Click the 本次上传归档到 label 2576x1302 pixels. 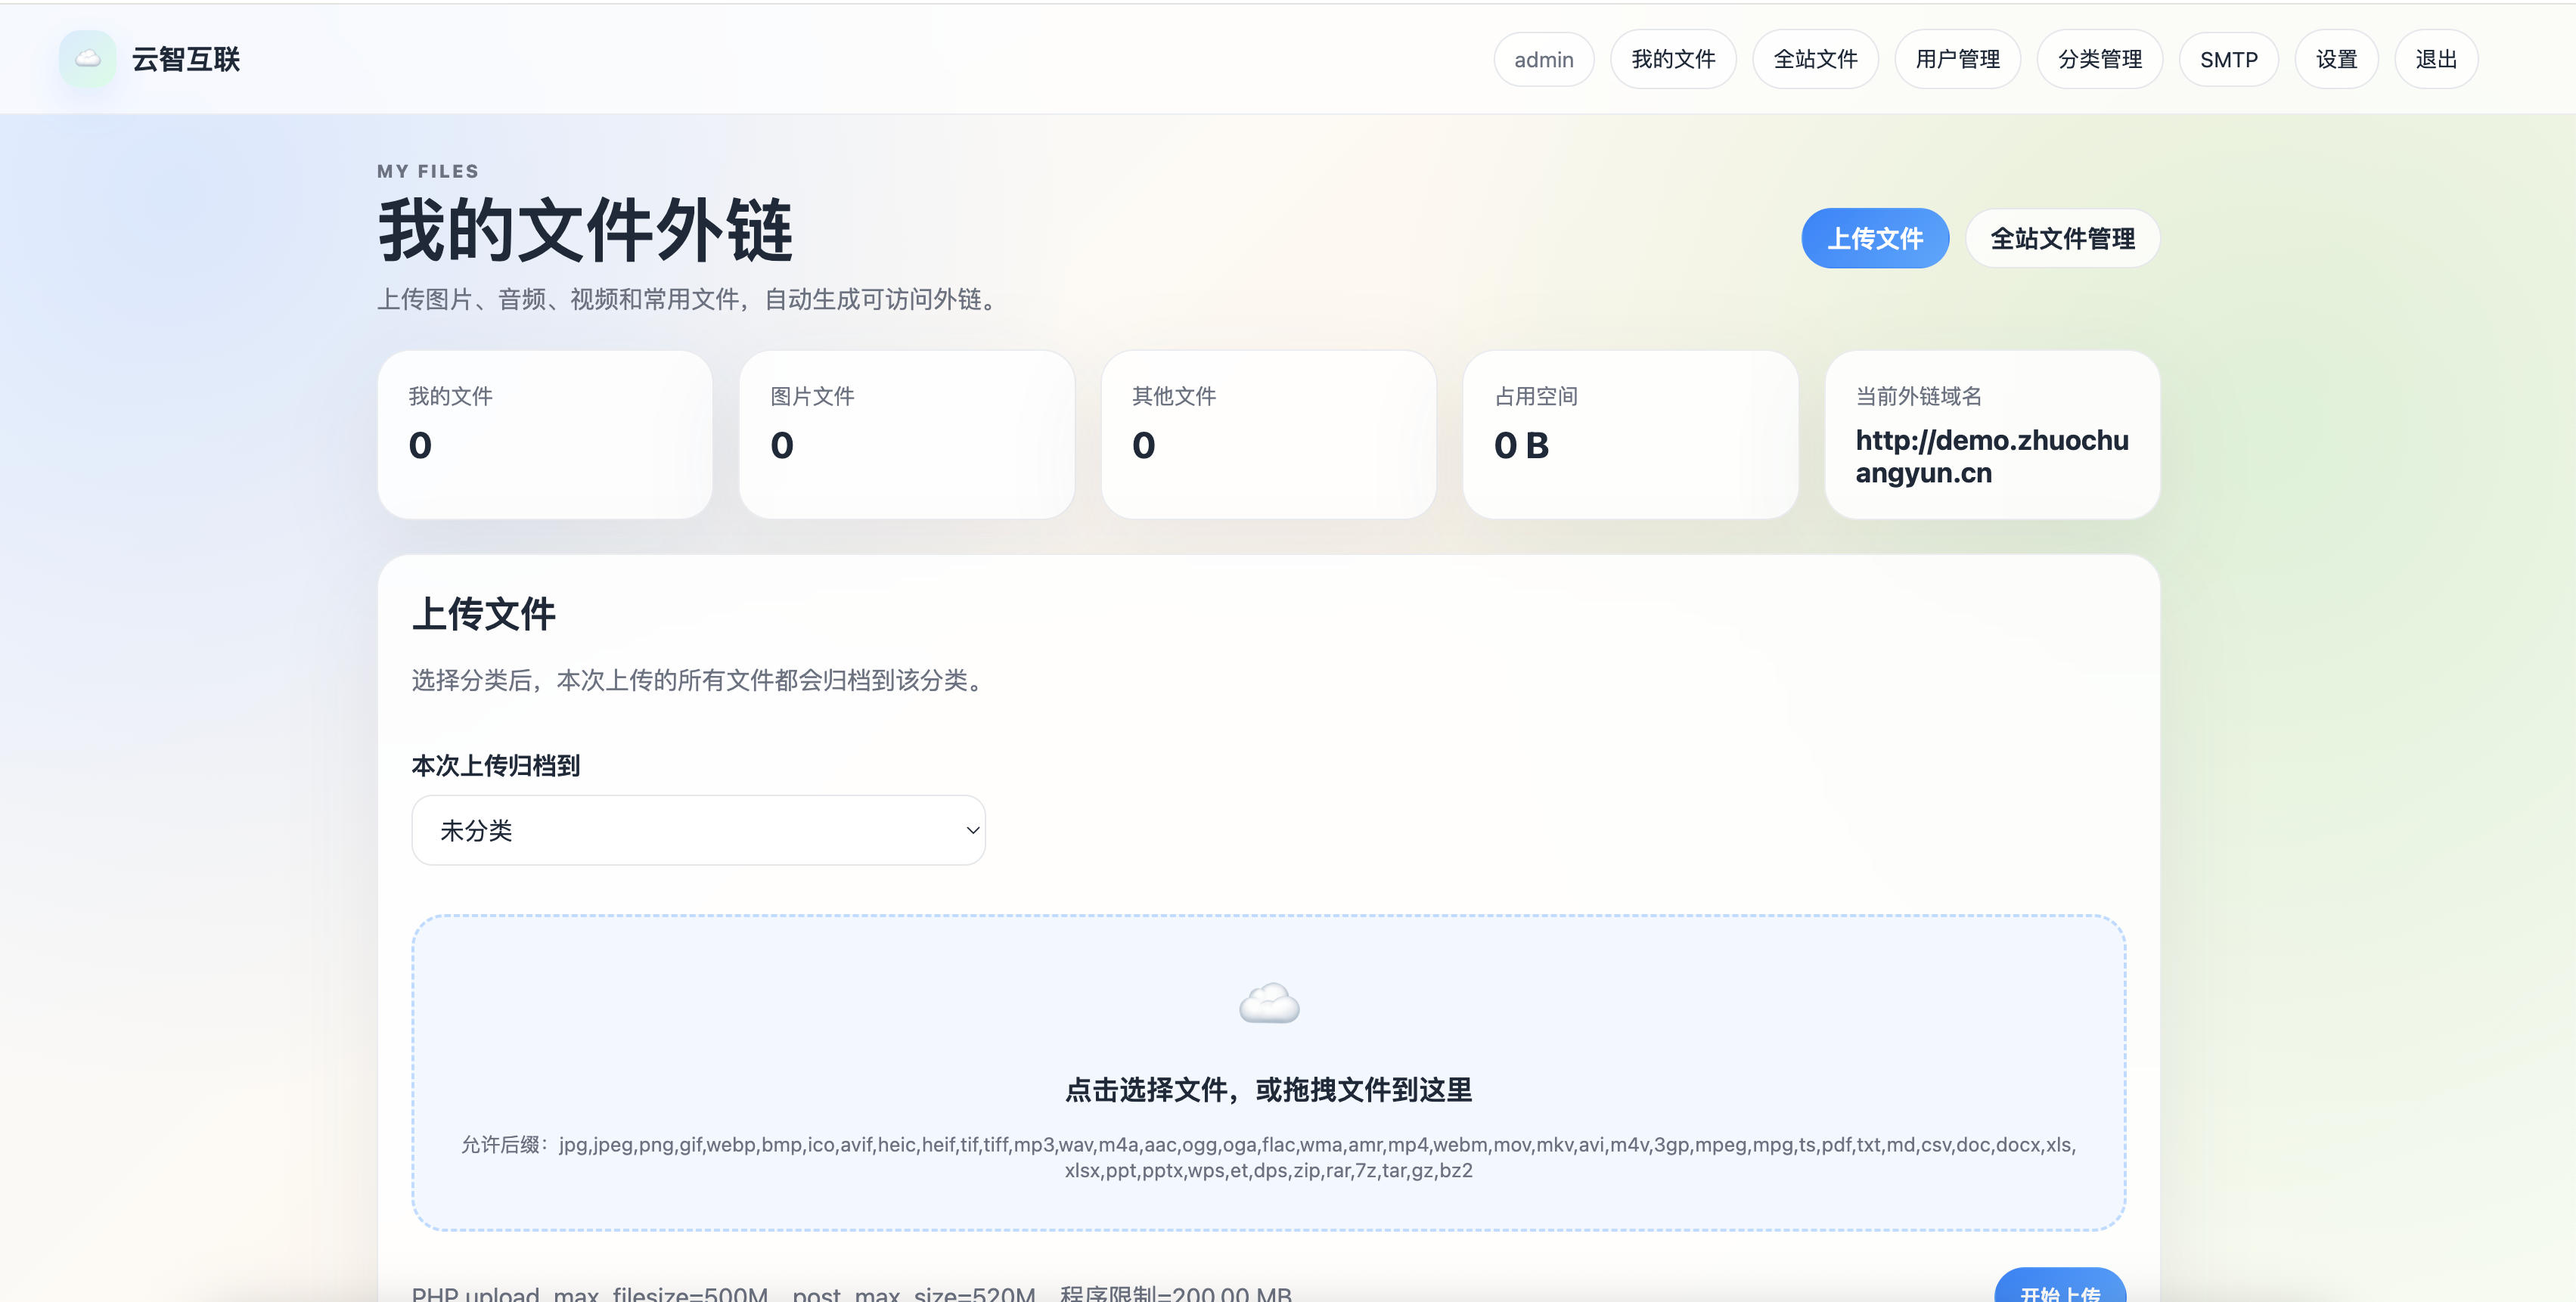[x=495, y=766]
